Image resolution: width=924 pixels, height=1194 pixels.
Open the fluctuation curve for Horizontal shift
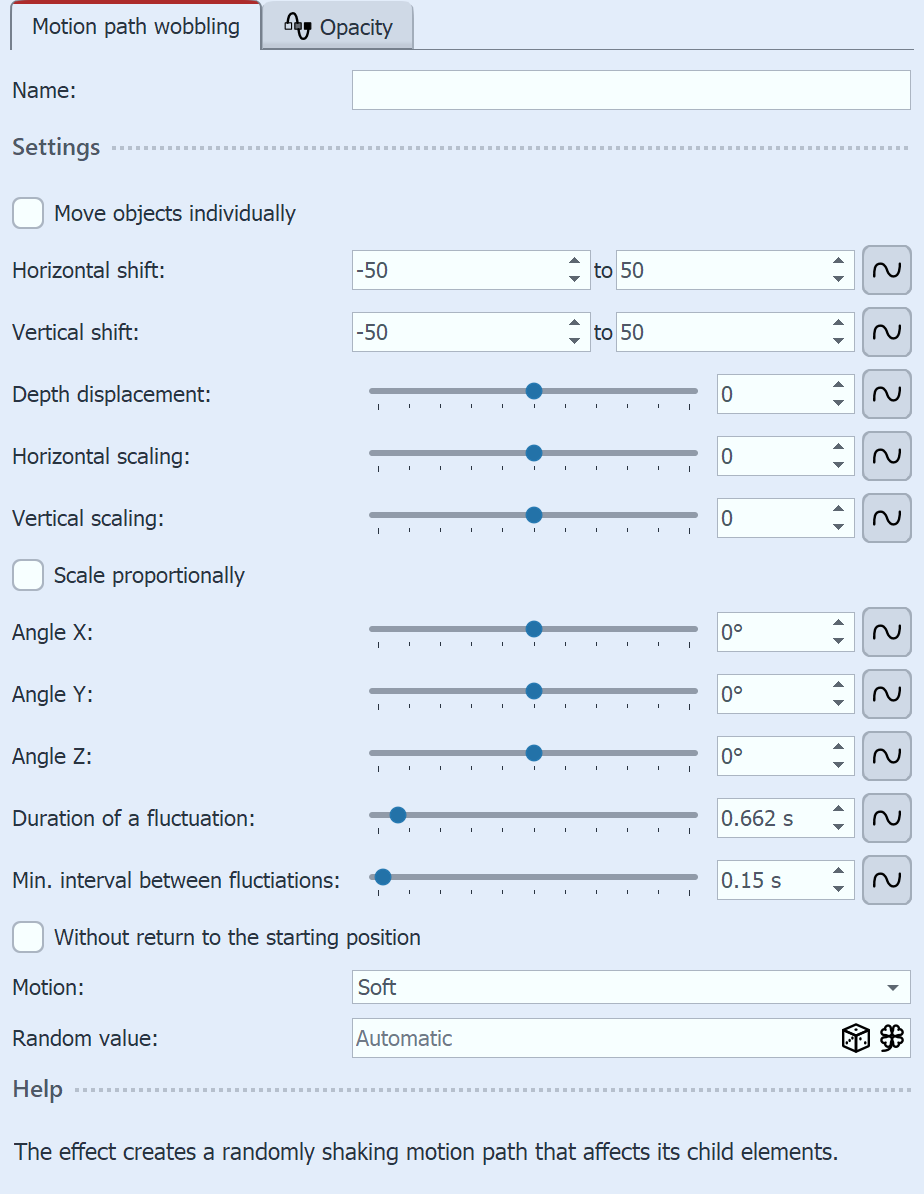coord(886,270)
